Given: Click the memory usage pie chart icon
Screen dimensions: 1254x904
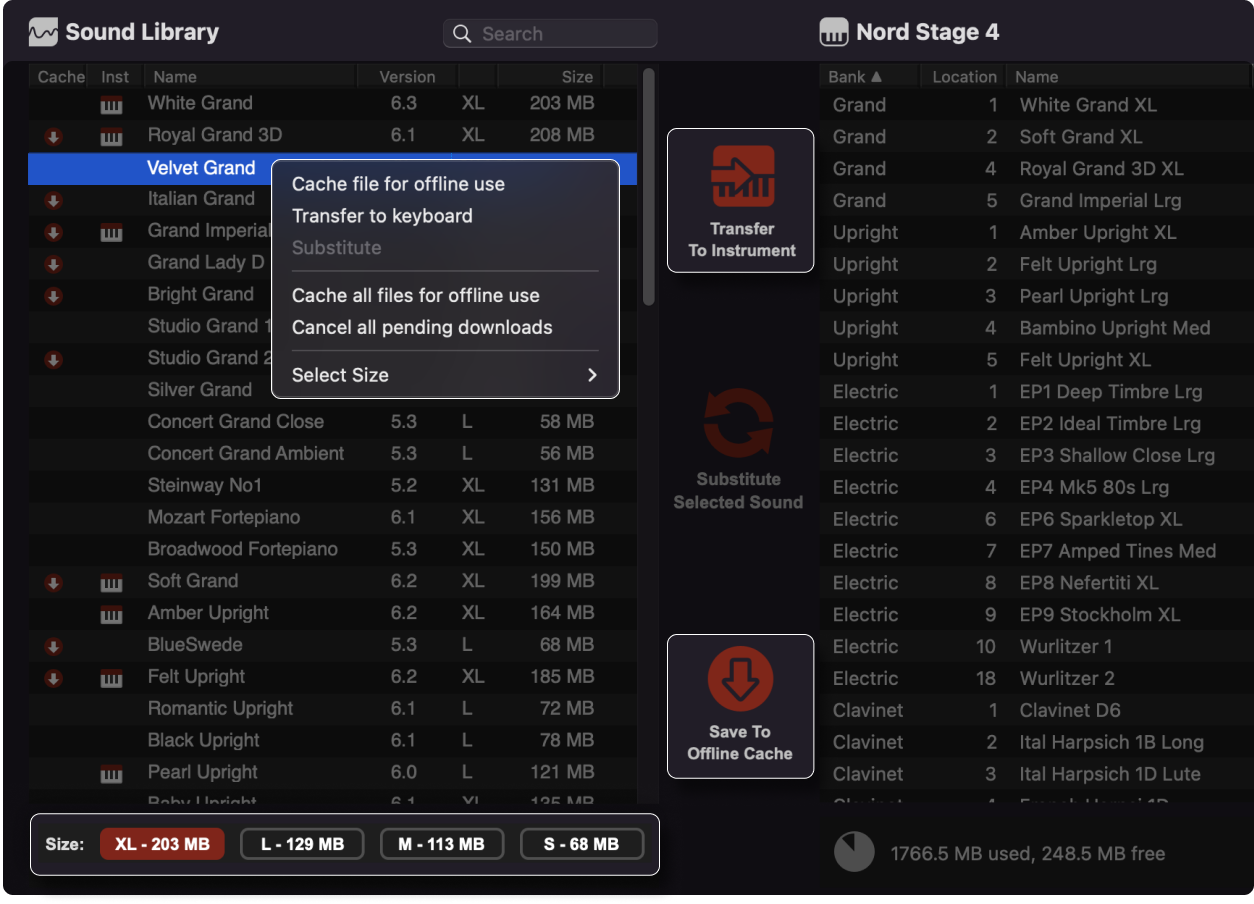Looking at the screenshot, I should pyautogui.click(x=854, y=852).
